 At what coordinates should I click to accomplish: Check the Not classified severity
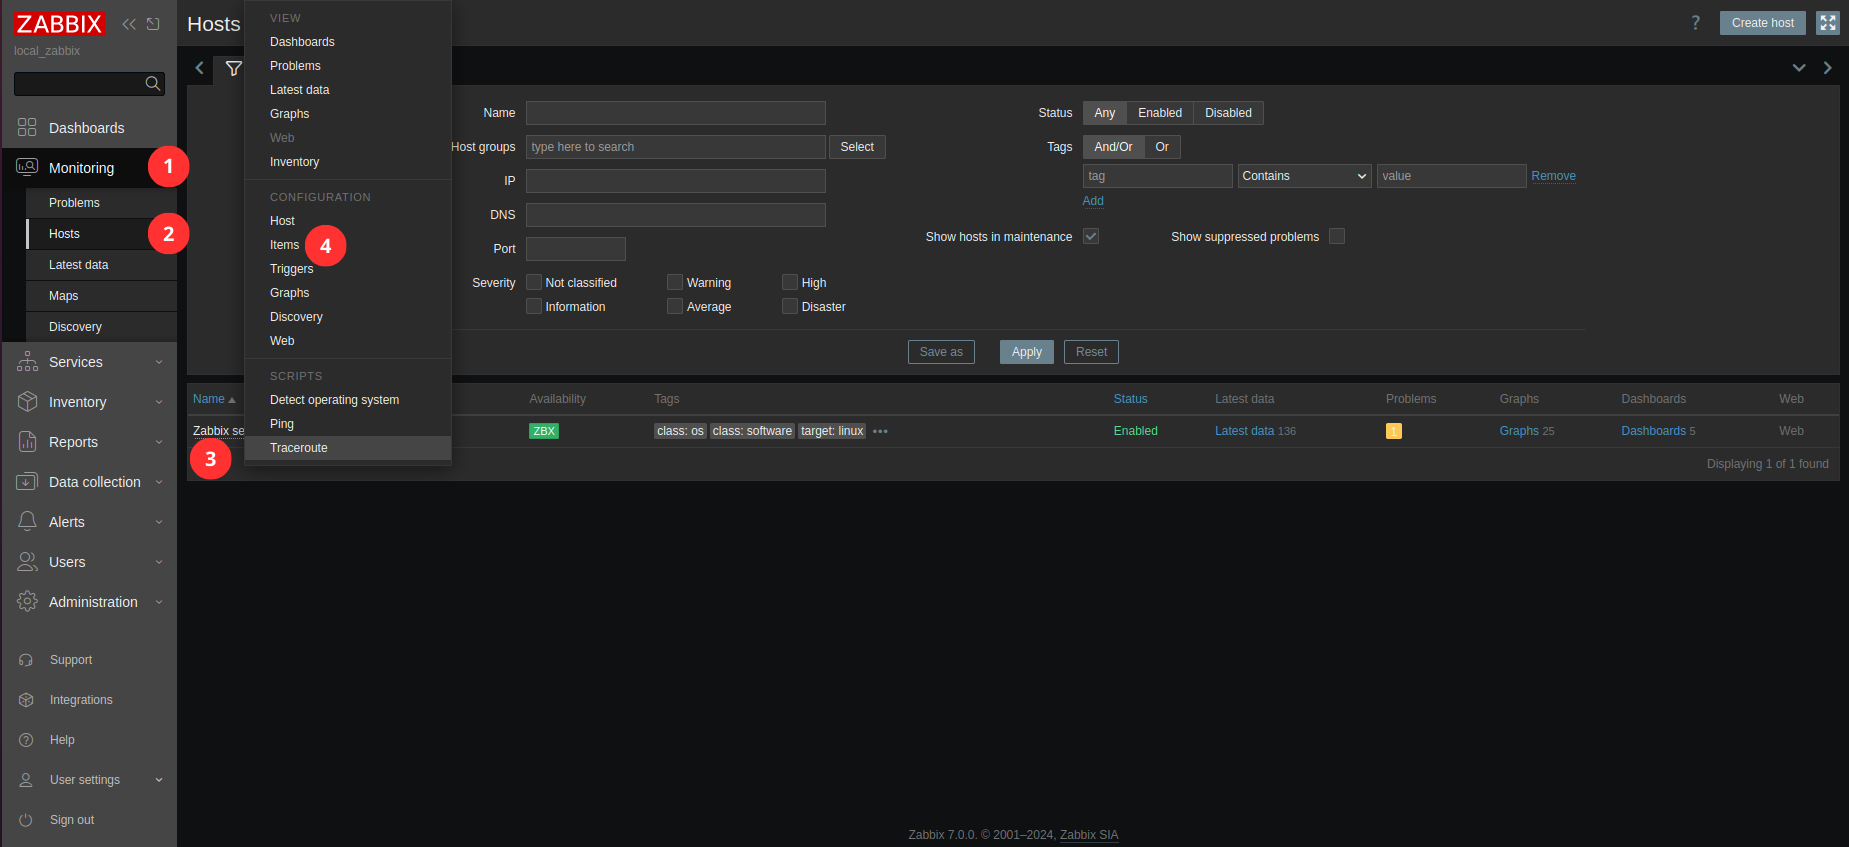[x=534, y=282]
